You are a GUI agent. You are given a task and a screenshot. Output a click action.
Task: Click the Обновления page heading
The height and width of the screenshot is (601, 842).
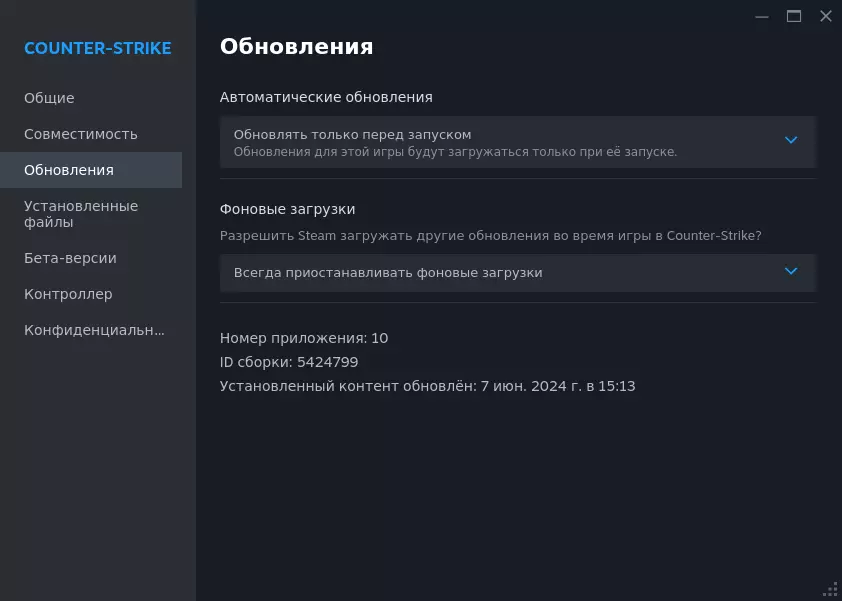click(x=296, y=46)
